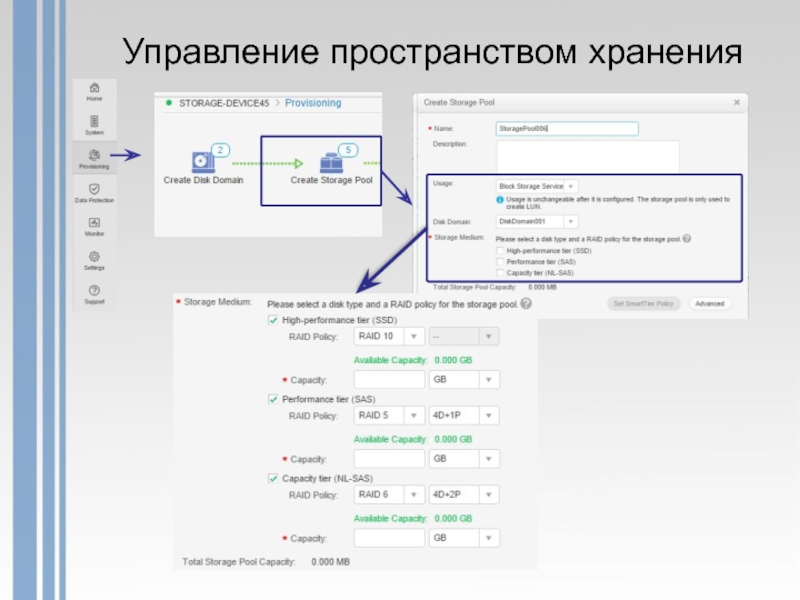Check Performance tier (SAS) in dialog
800x600 pixels.
tap(500, 262)
